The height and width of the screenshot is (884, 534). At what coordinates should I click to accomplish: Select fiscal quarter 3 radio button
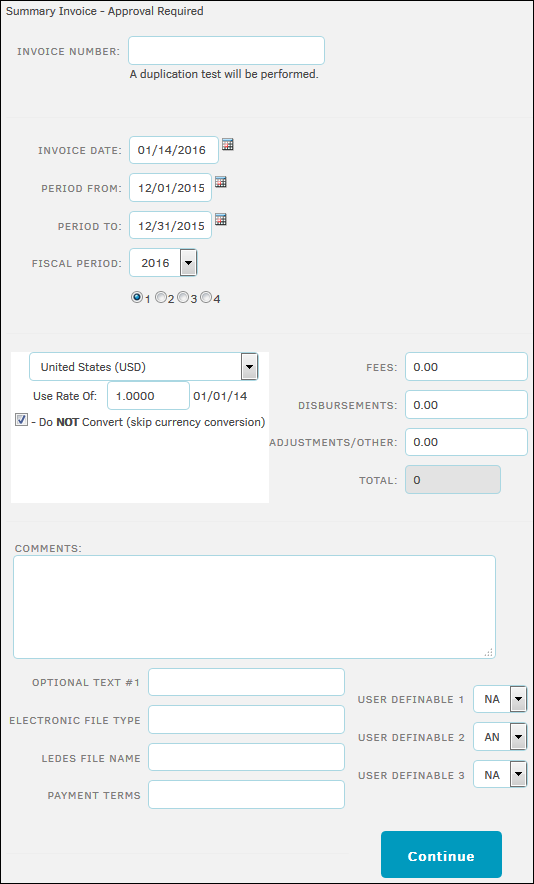point(183,298)
